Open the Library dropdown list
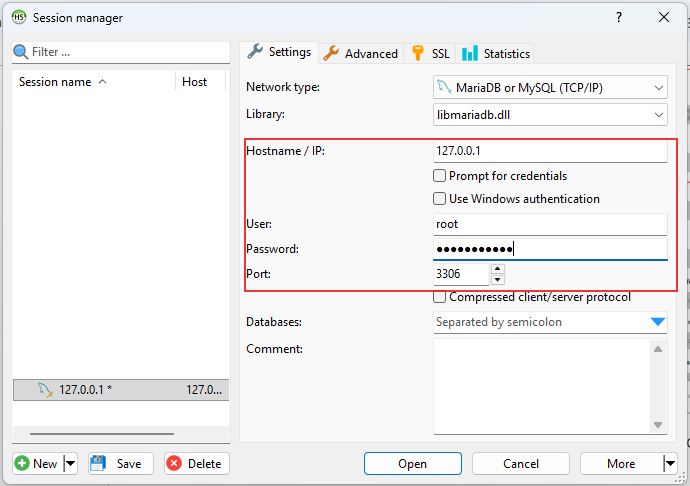Image resolution: width=690 pixels, height=486 pixels. (x=657, y=115)
